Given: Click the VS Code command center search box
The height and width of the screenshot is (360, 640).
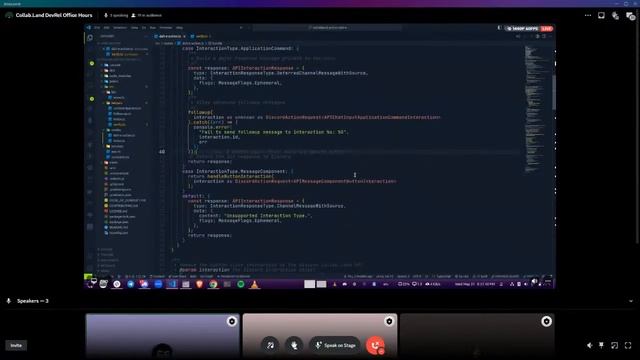Looking at the screenshot, I should tap(327, 28).
